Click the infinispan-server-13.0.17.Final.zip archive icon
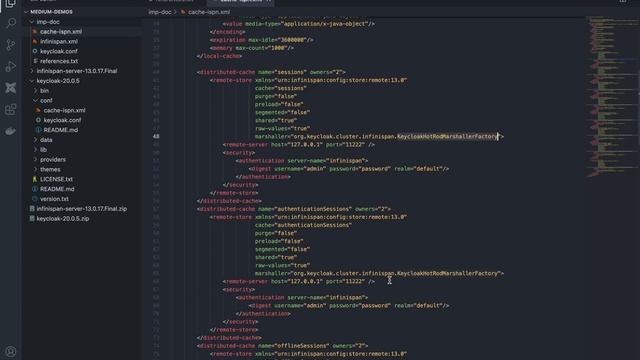640x360 pixels. 32,209
